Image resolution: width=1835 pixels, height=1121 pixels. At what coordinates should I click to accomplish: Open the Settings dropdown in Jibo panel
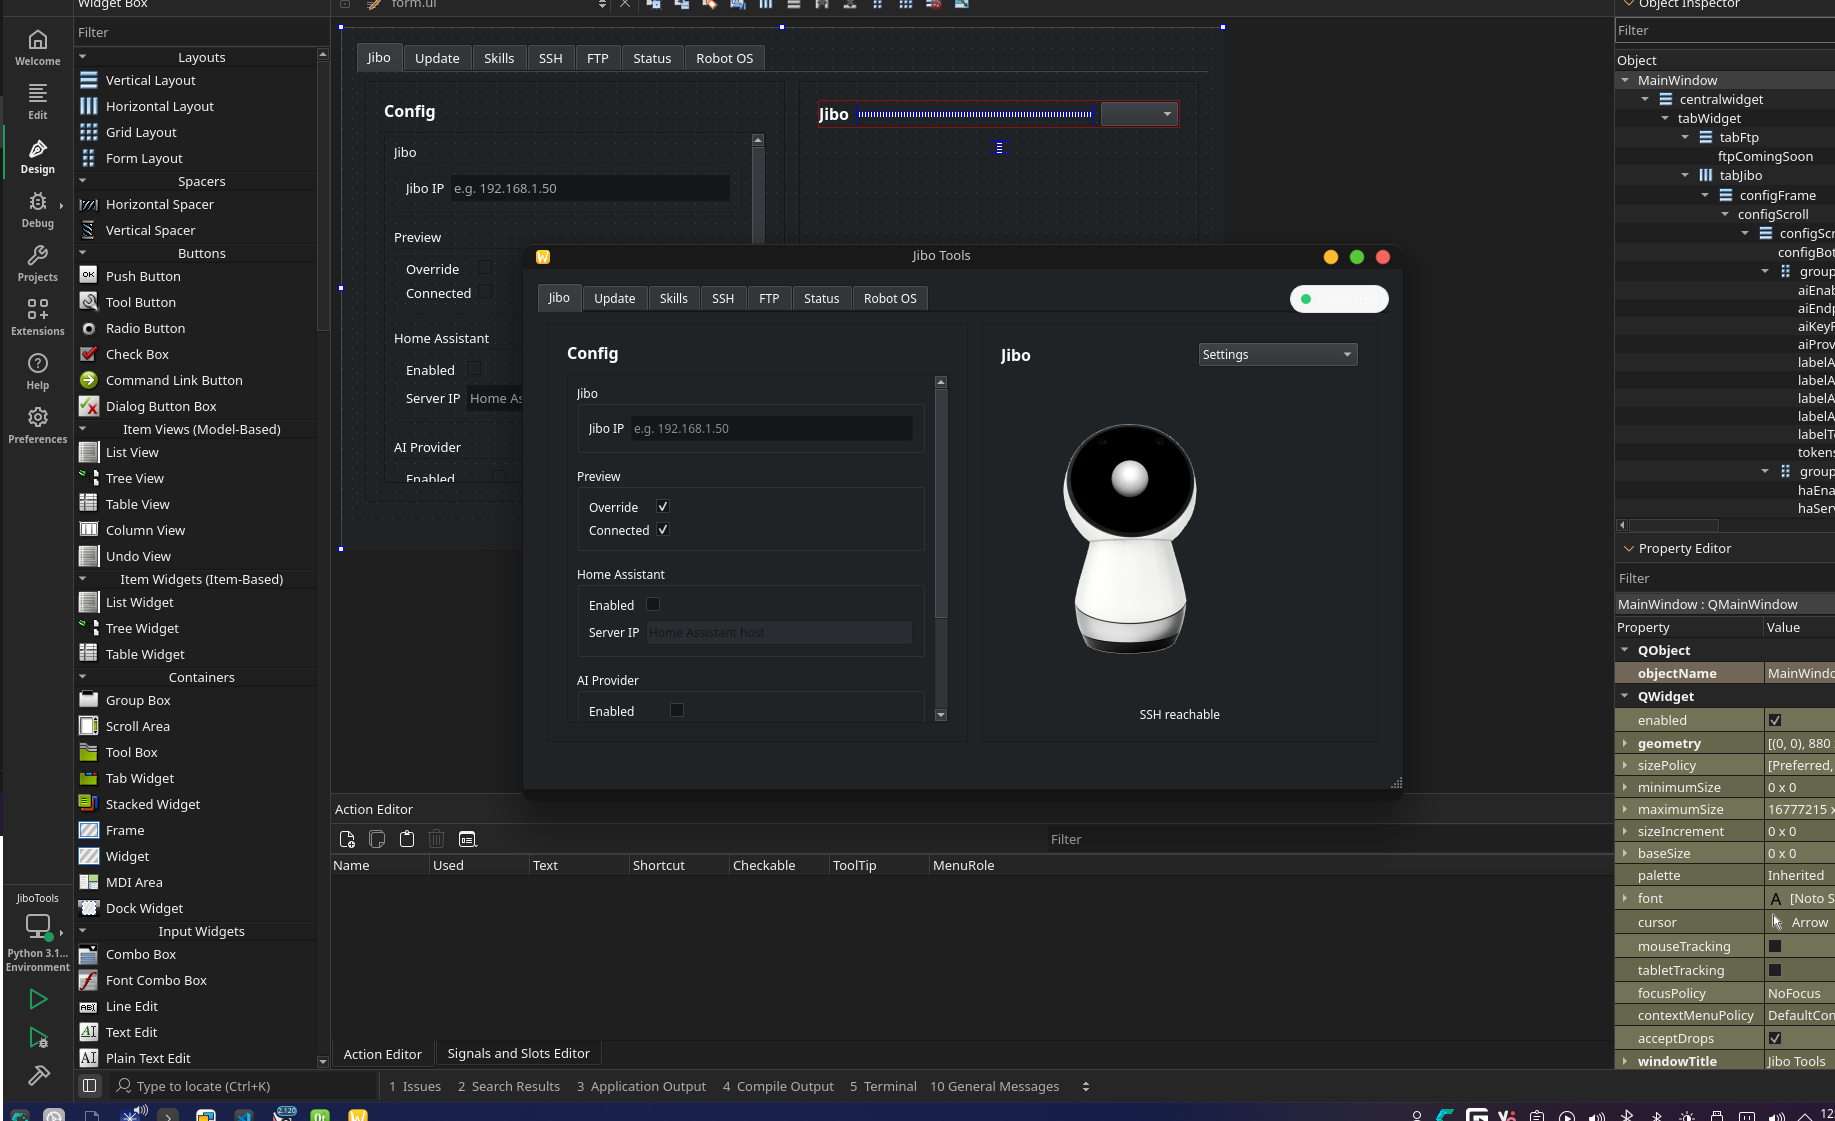(x=1277, y=354)
